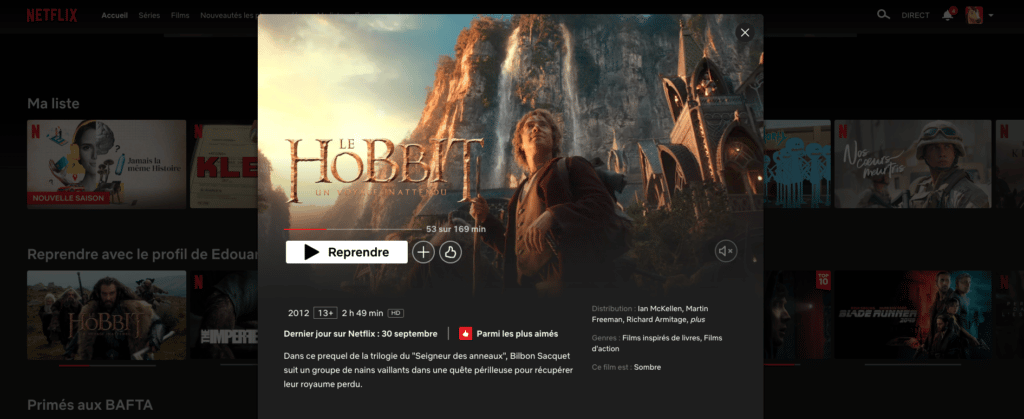Click actor link Ian McKellen
The height and width of the screenshot is (419, 1024).
(659, 308)
